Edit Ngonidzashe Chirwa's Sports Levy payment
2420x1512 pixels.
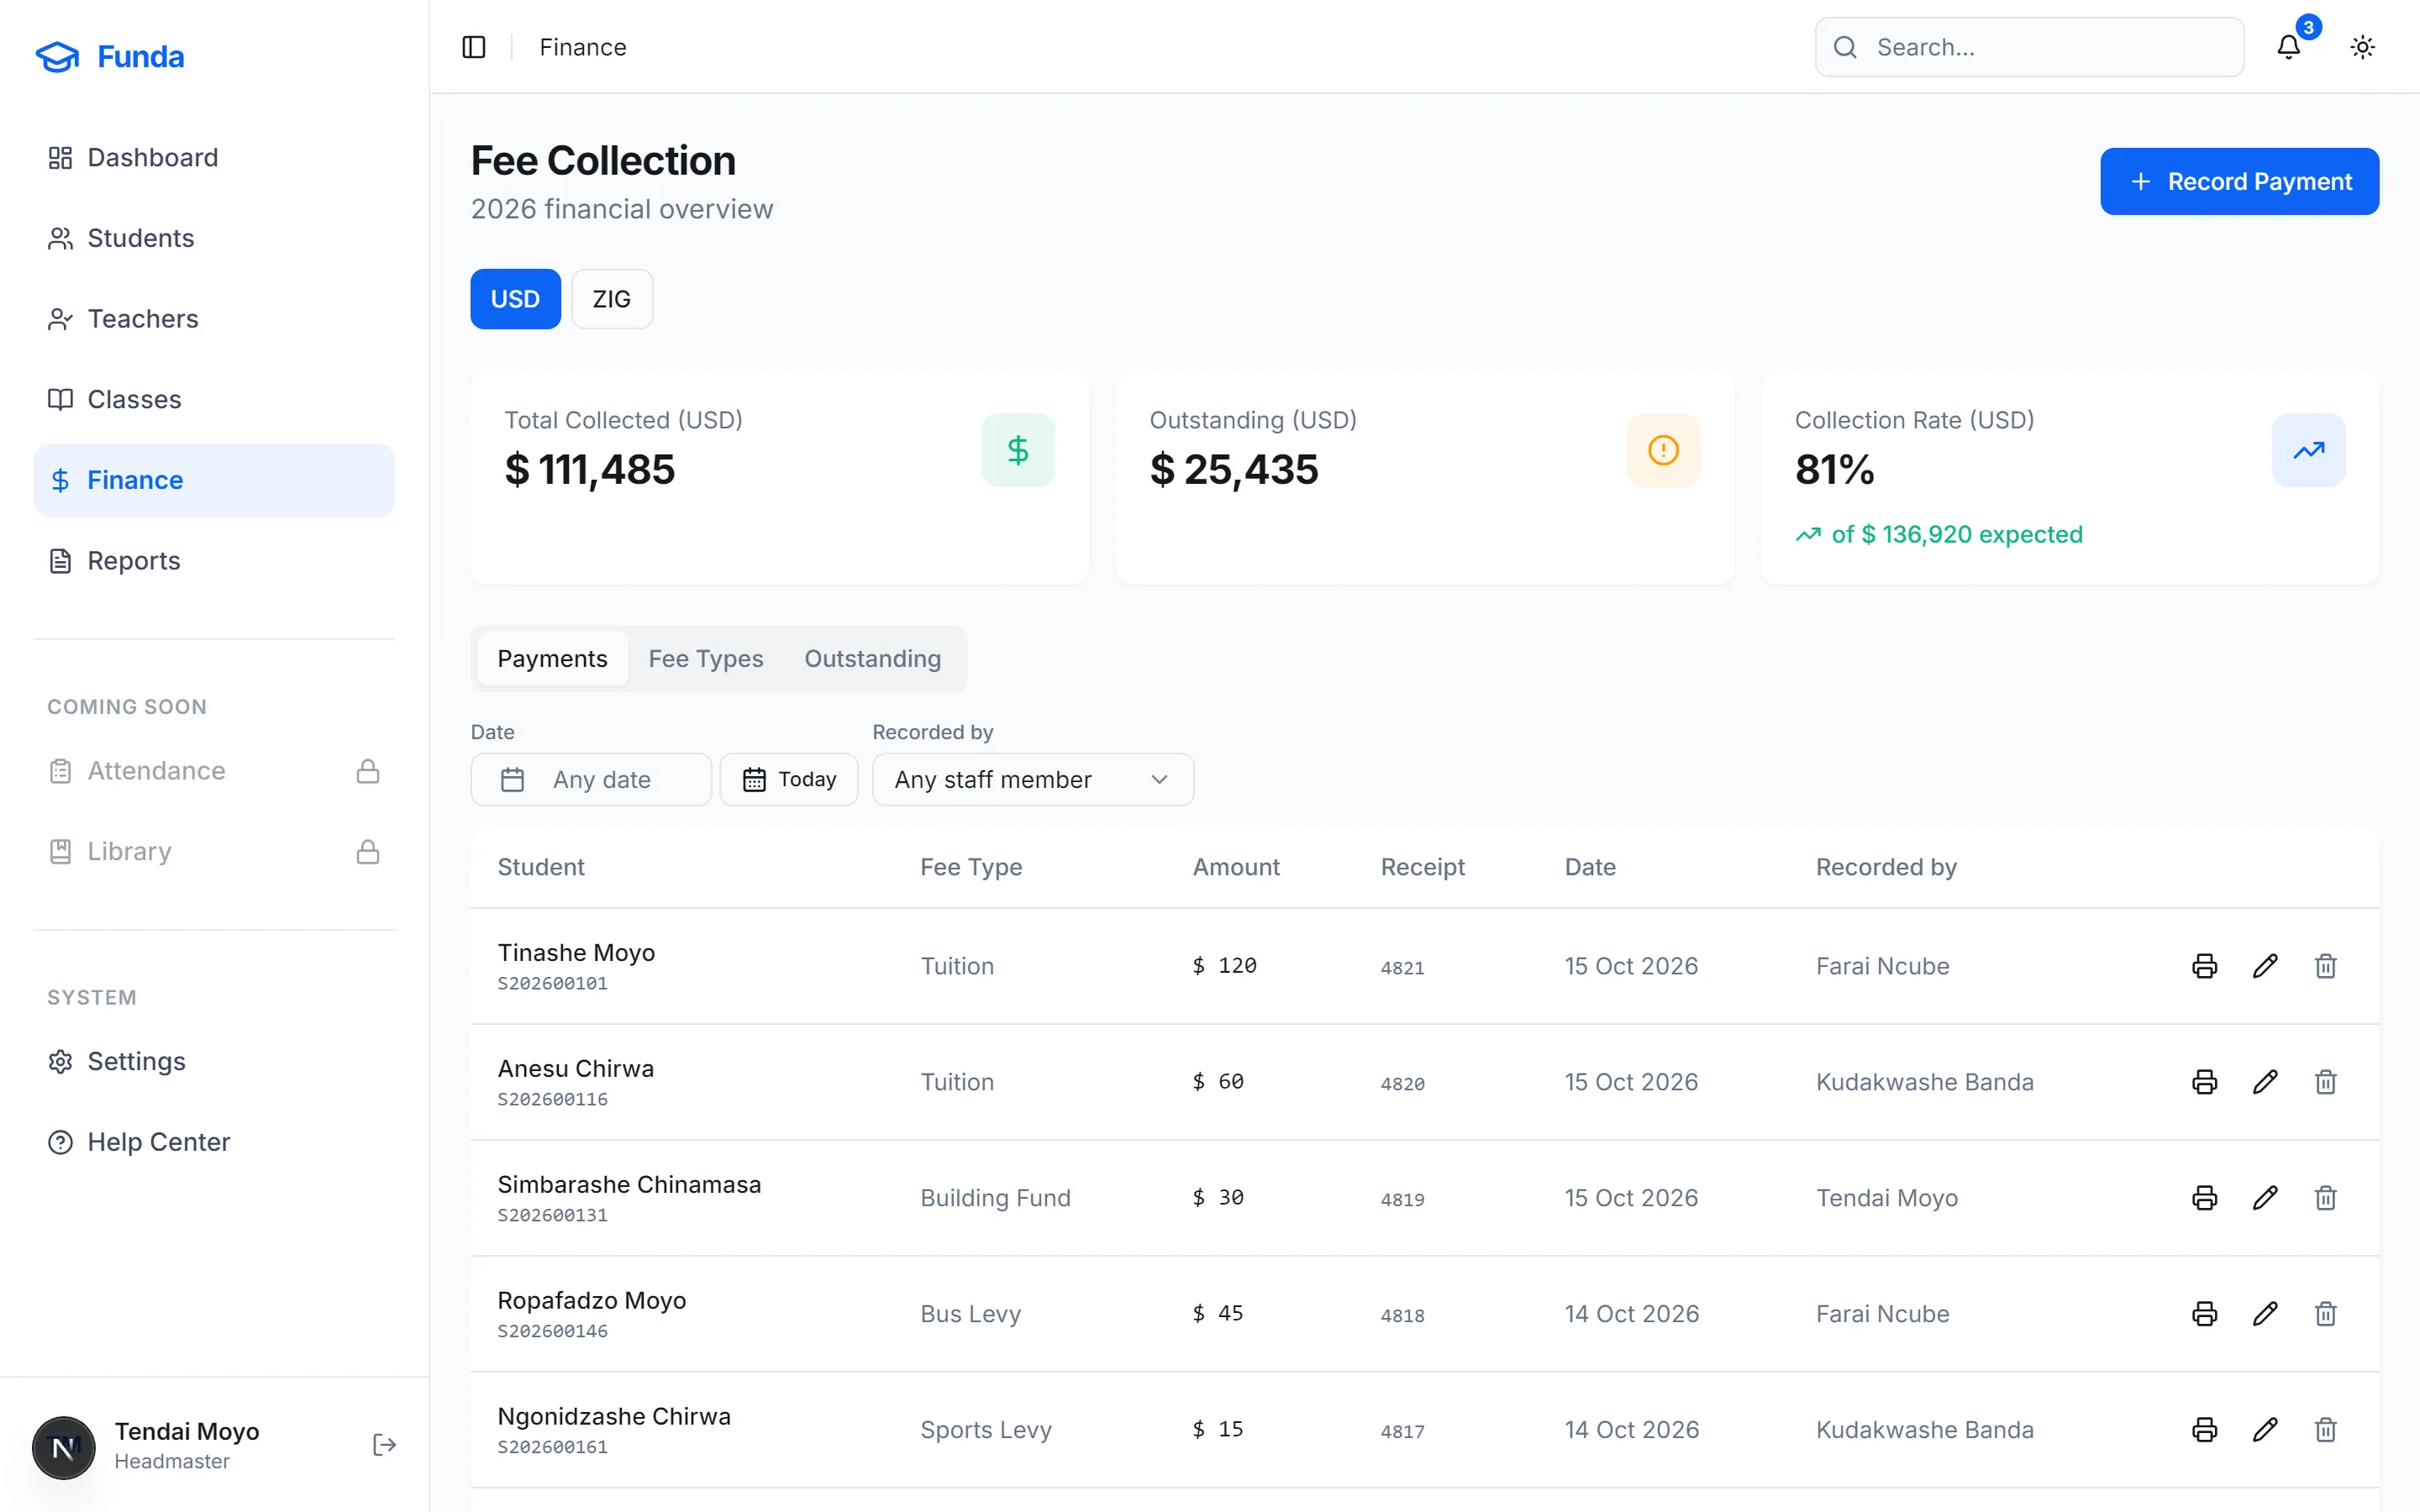2265,1430
